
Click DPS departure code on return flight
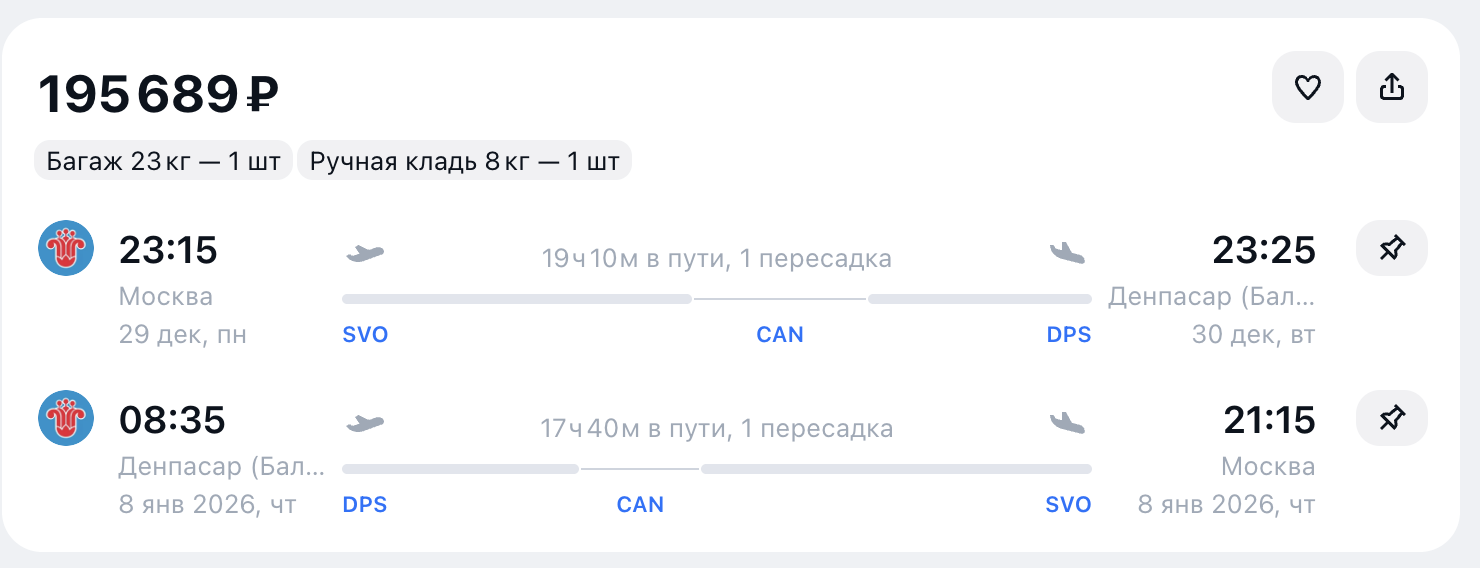click(x=365, y=505)
